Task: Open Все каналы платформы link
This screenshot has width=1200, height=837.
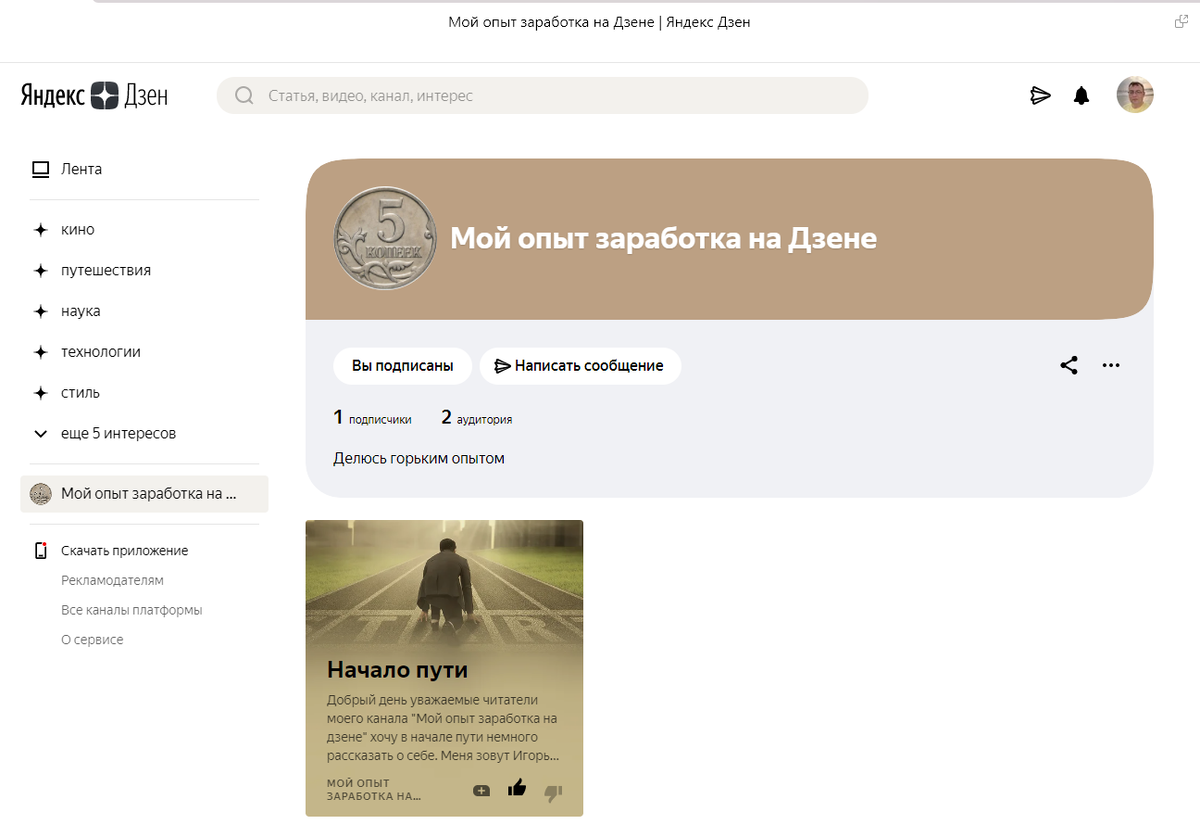Action: tap(131, 610)
